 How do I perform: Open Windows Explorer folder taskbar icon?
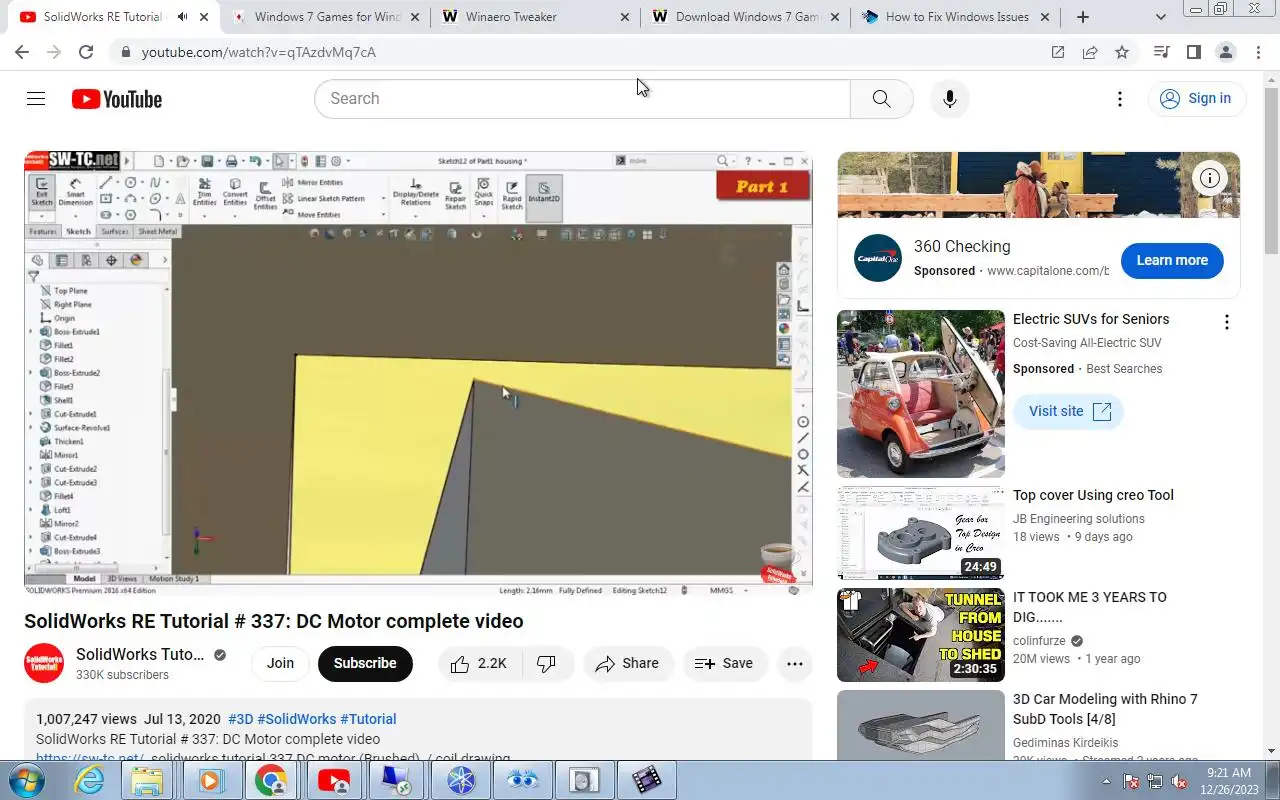pyautogui.click(x=148, y=780)
